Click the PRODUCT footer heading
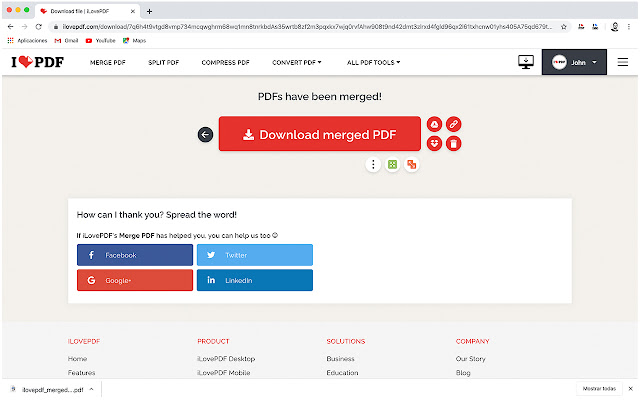Screen dimensions: 640x400 click(213, 341)
